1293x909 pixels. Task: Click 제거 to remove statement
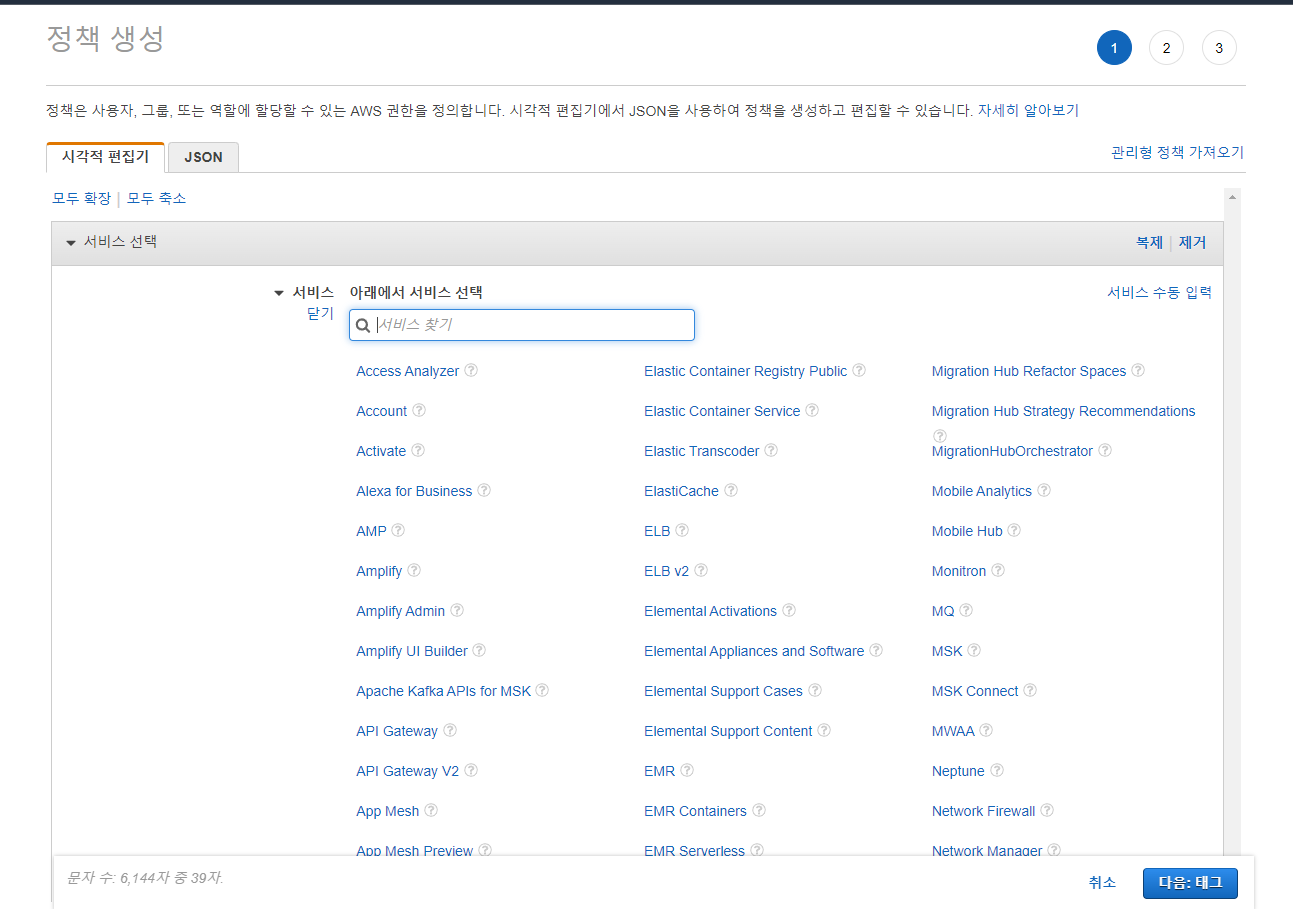coord(1192,242)
